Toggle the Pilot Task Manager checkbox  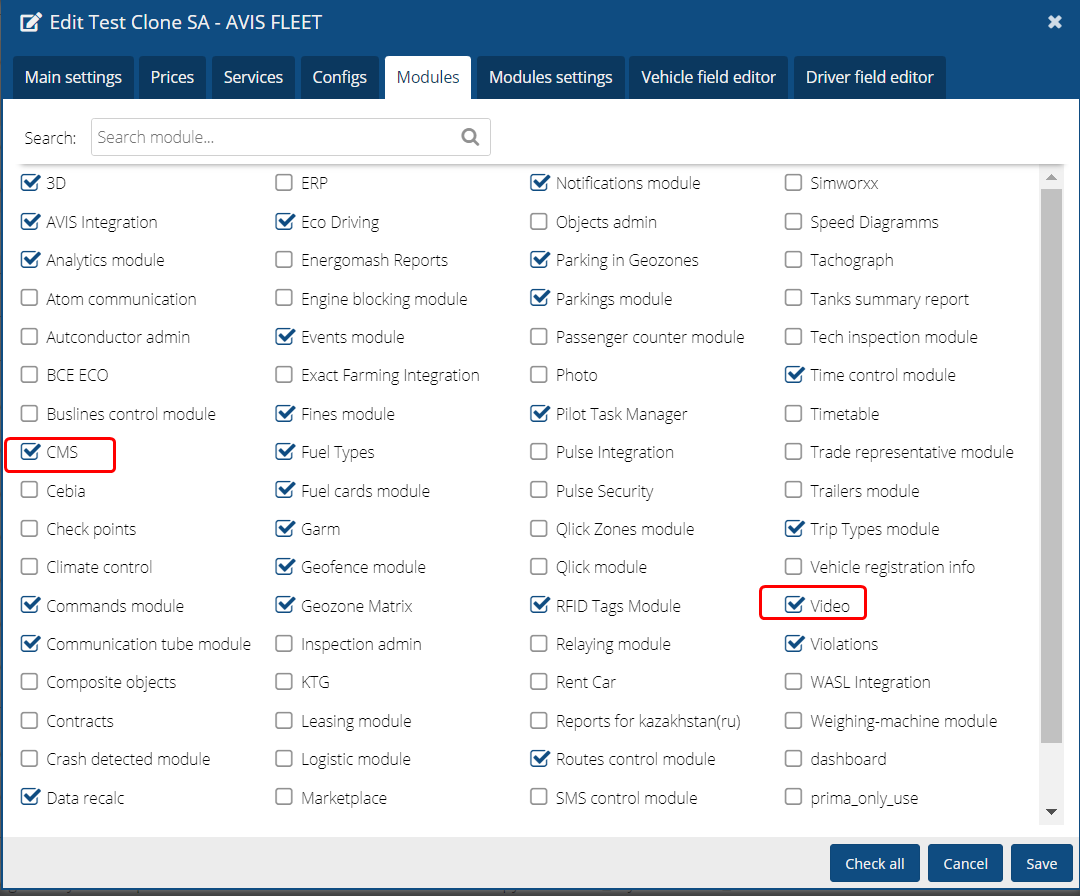539,414
